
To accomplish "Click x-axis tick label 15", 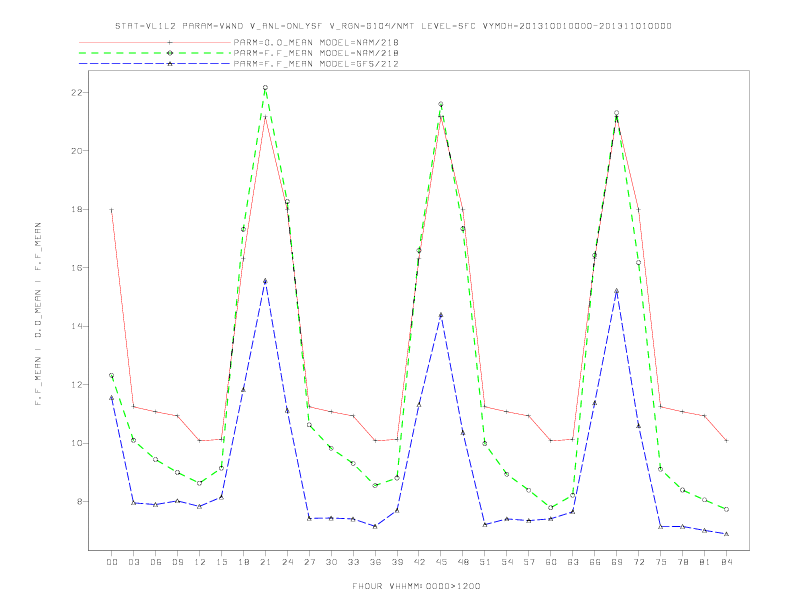I will tap(221, 562).
